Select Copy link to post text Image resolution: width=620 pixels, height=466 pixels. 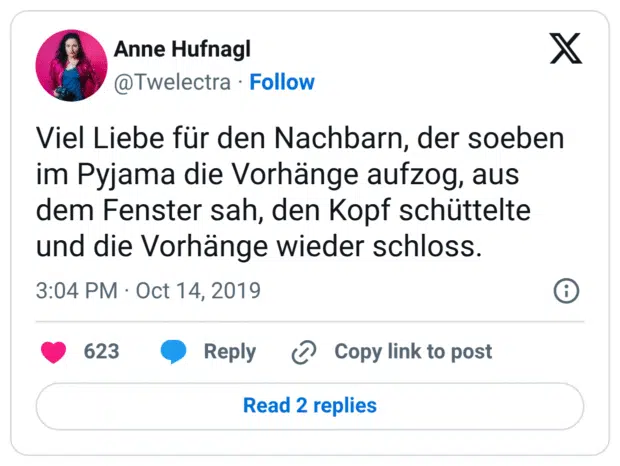pos(413,351)
